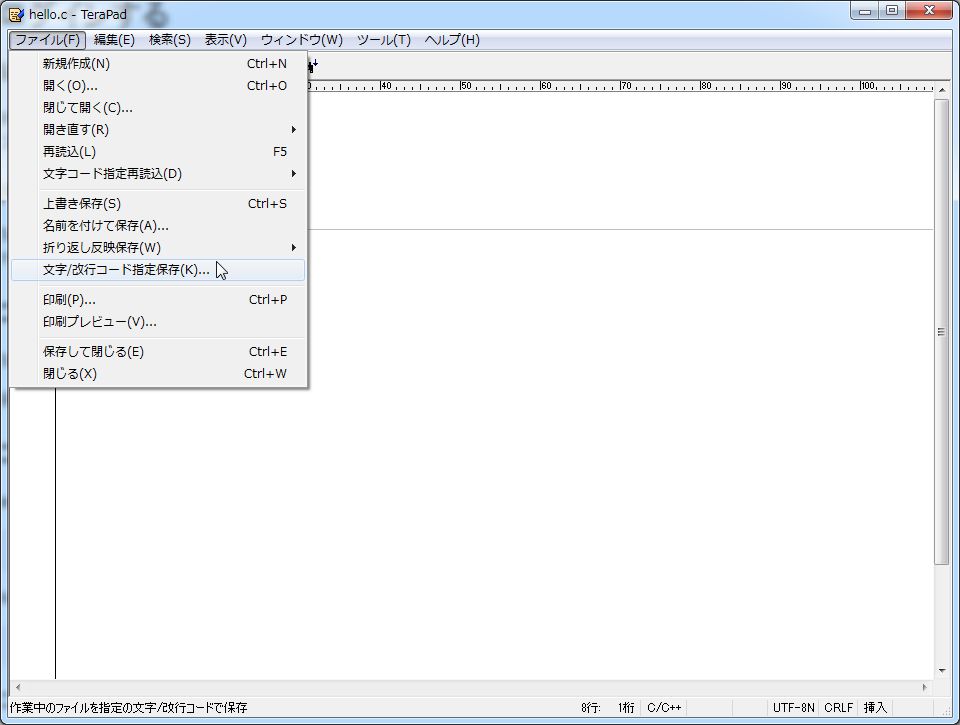Click the 1桁 column number status
This screenshot has height=725, width=960.
coord(626,708)
